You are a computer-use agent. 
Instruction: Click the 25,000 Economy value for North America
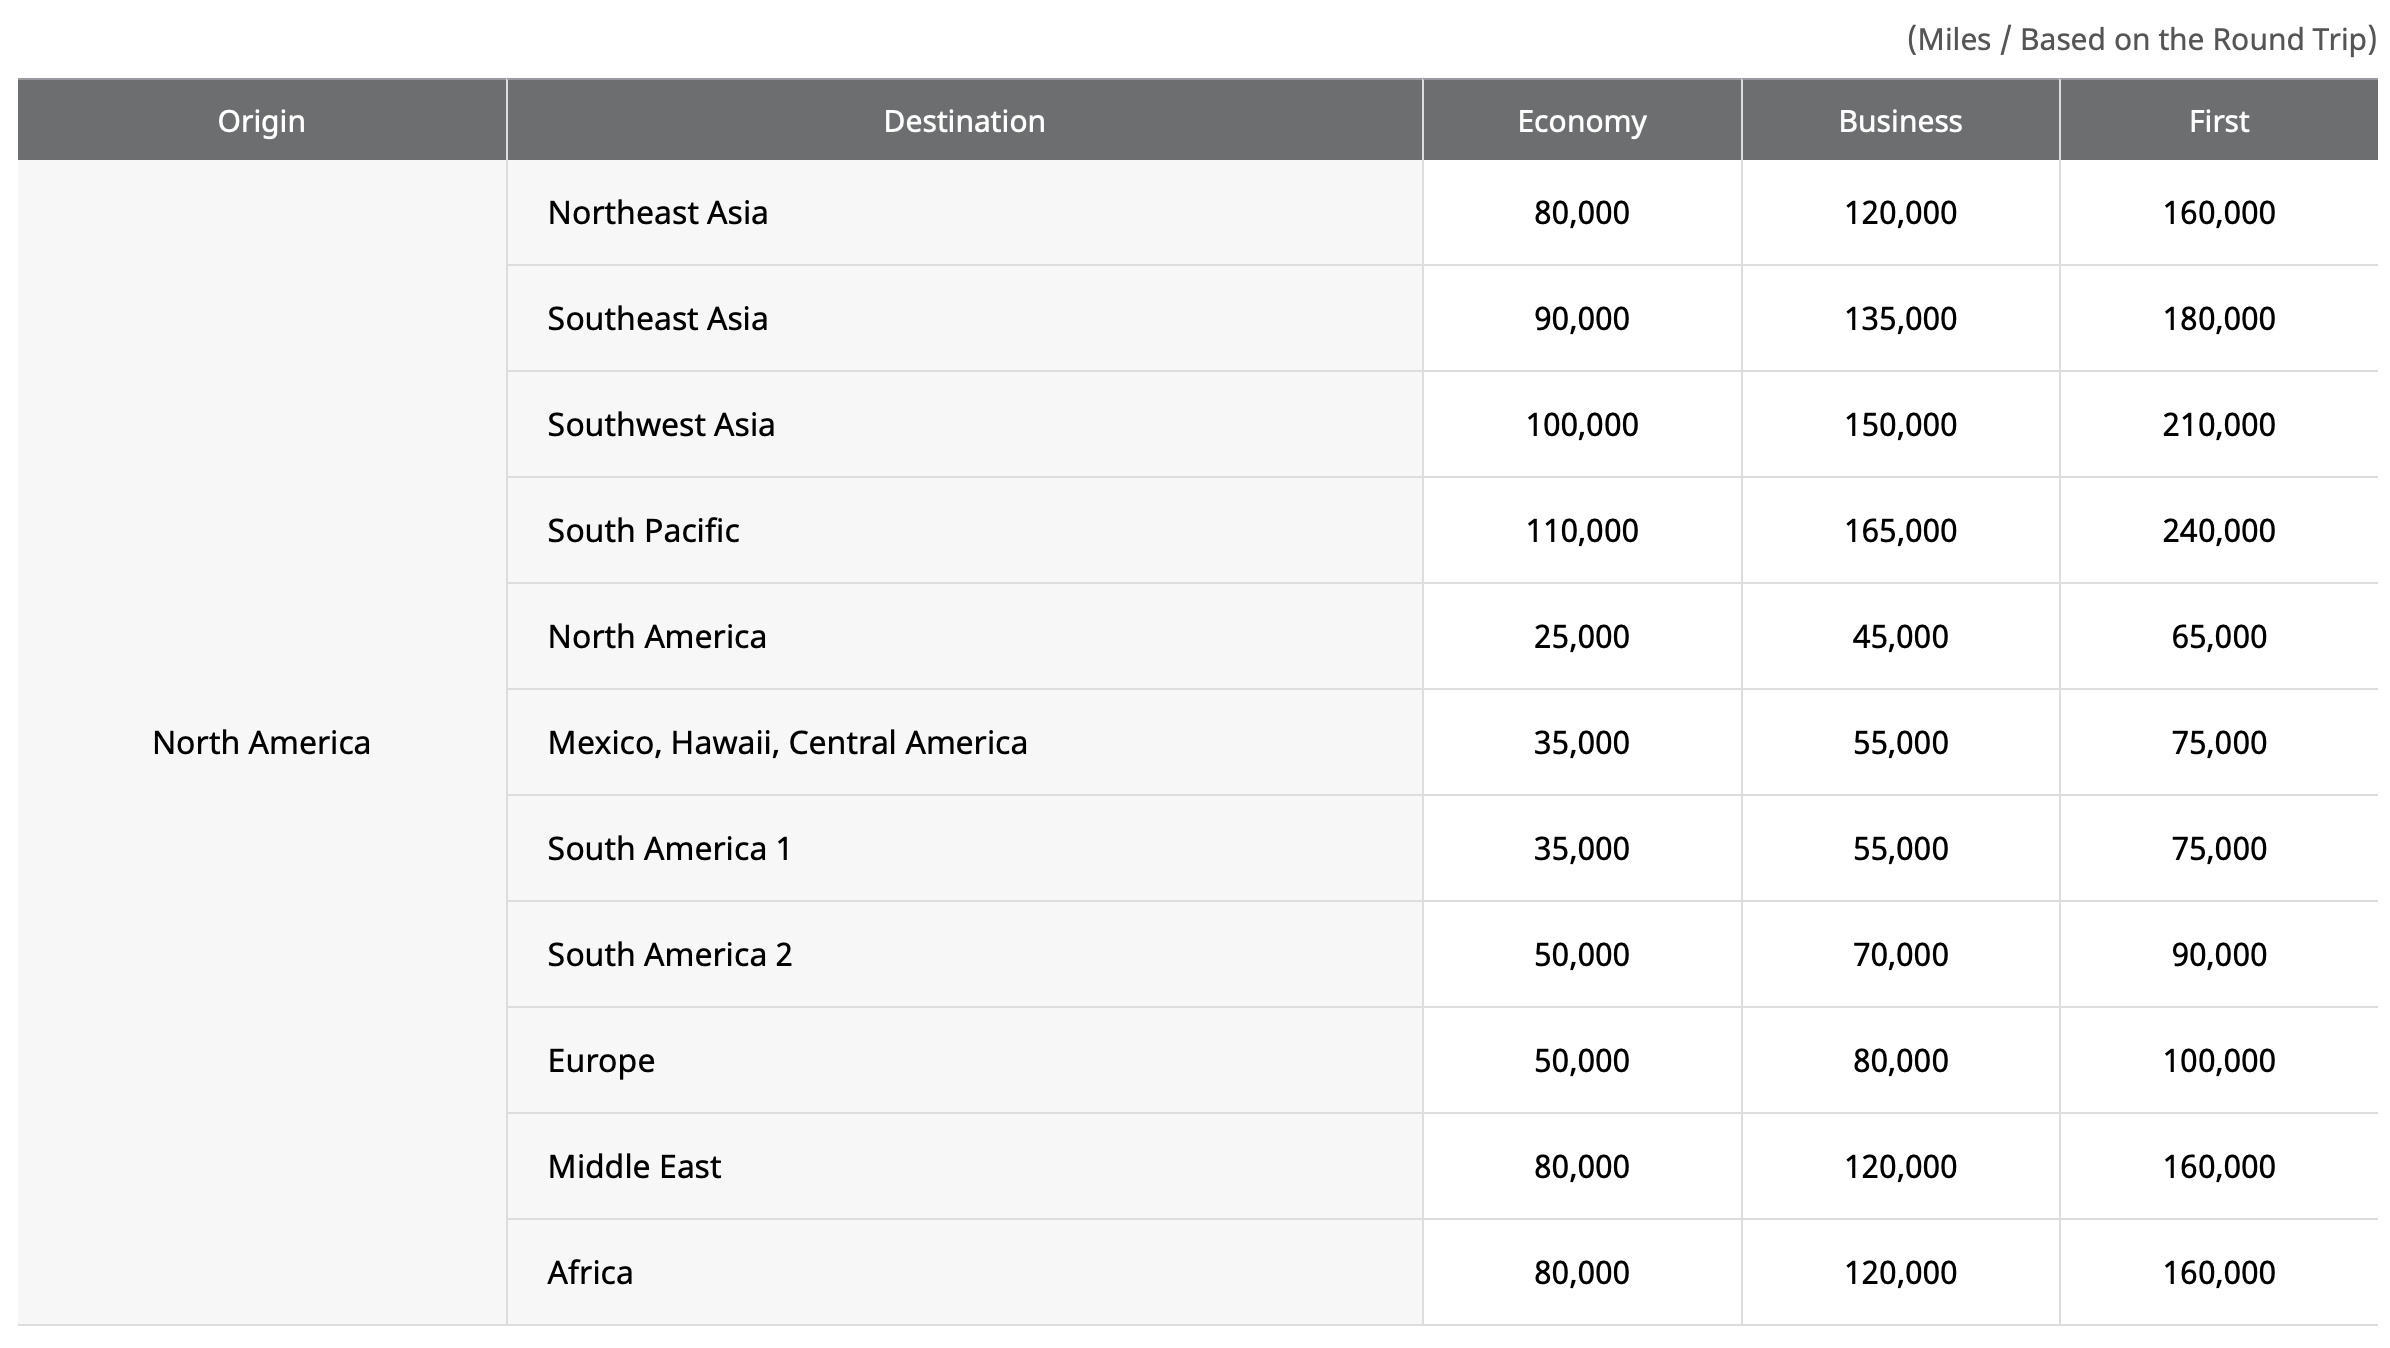(x=1580, y=636)
